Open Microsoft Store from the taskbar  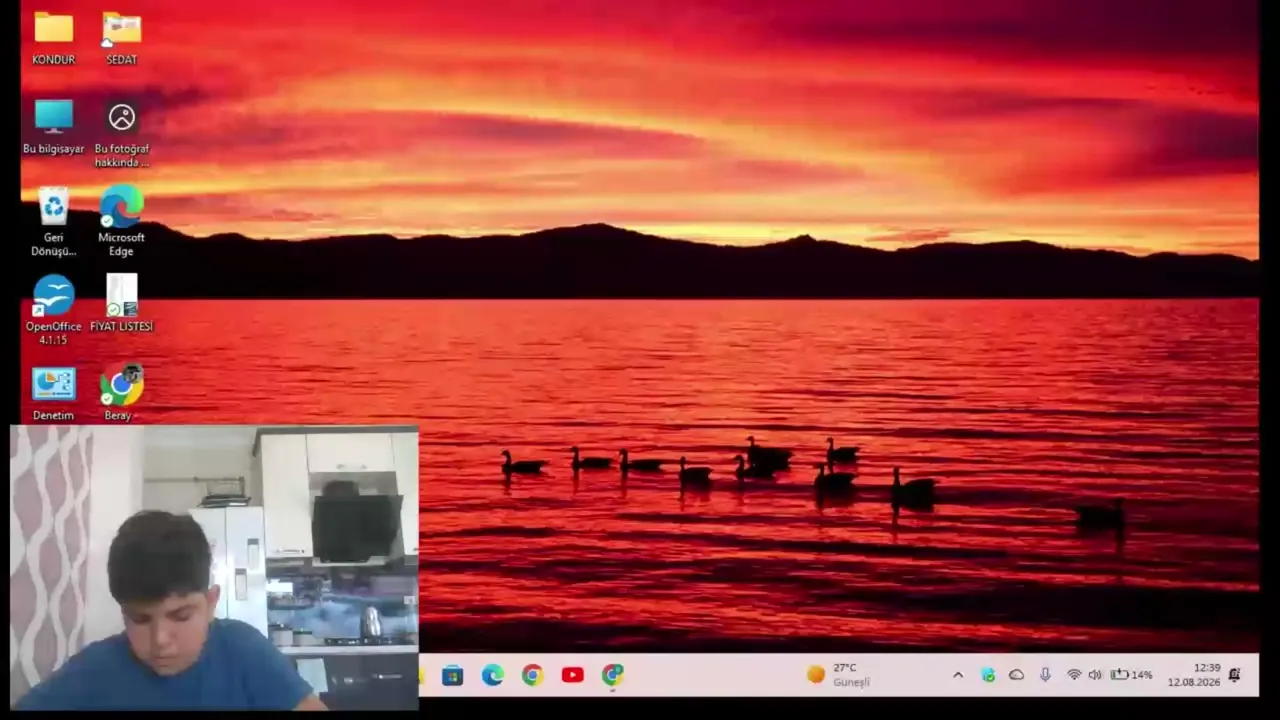coord(453,676)
